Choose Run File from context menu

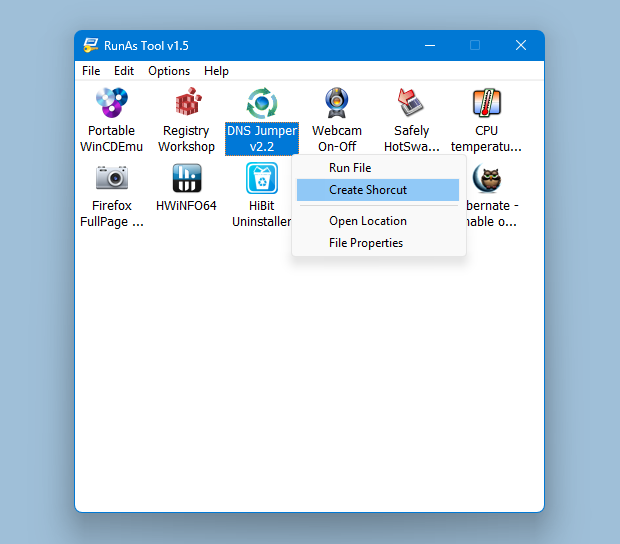coord(350,168)
